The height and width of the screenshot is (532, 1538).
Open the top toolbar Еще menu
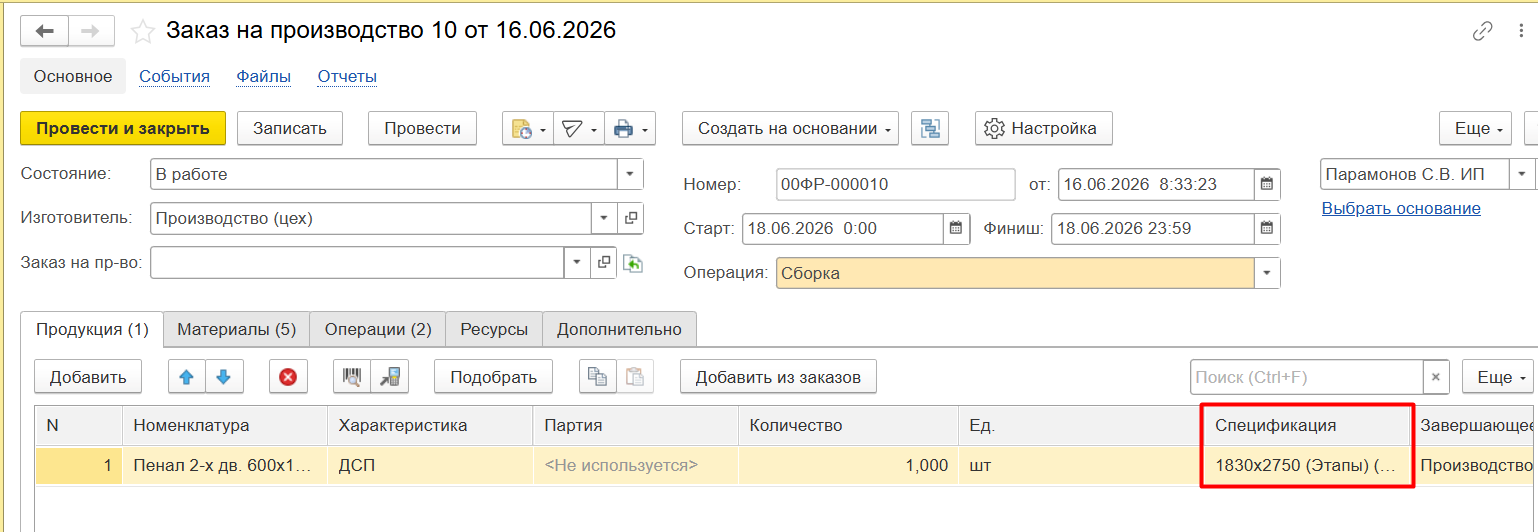pyautogui.click(x=1476, y=128)
